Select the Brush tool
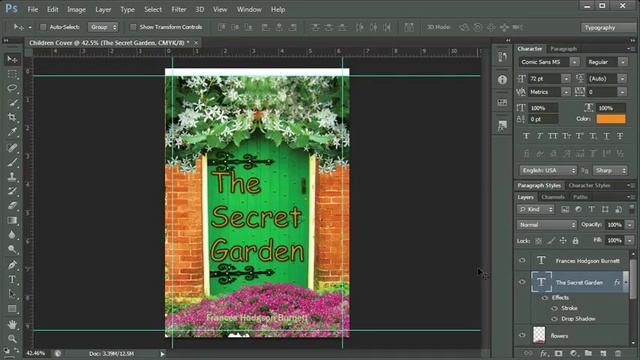 [12, 162]
